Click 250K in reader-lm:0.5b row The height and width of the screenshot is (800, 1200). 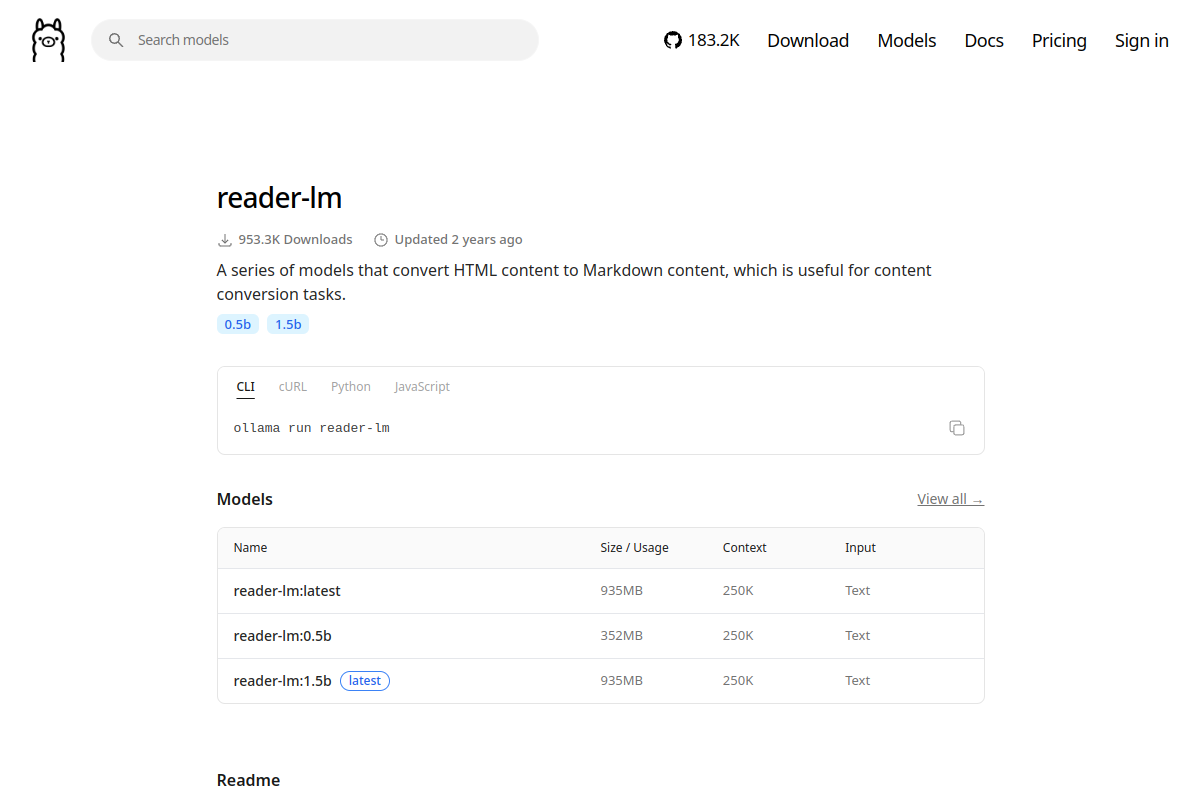tap(738, 636)
